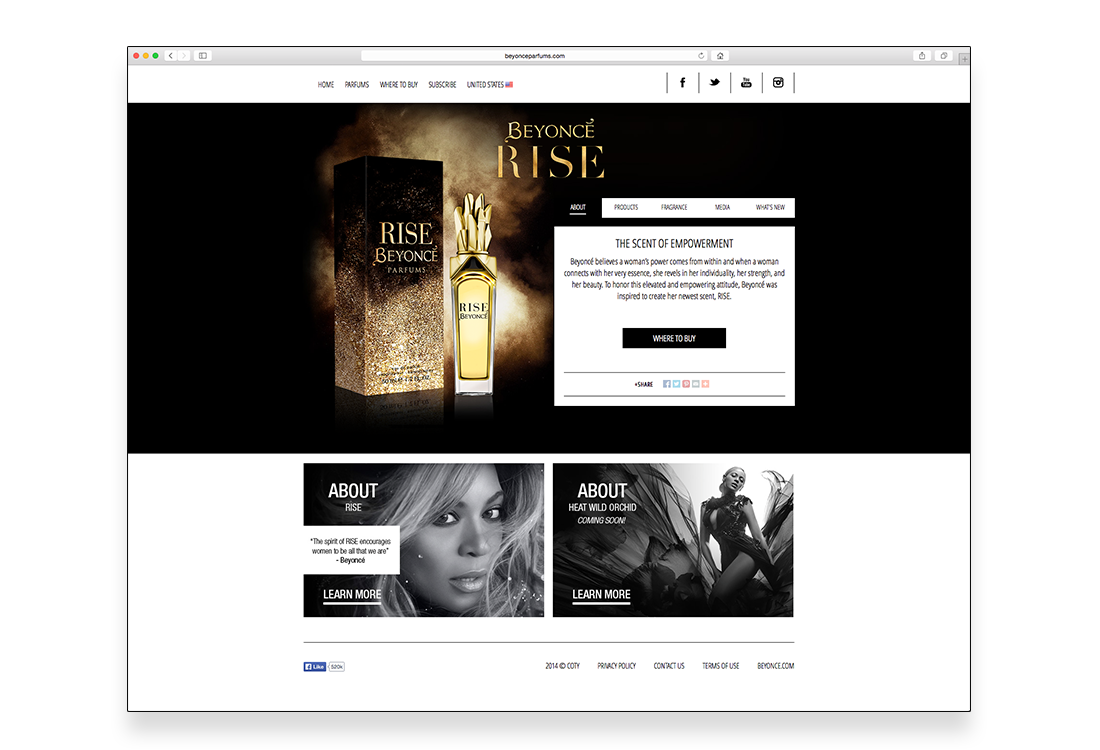
Task: Reload the page with the refresh icon
Action: pyautogui.click(x=701, y=55)
